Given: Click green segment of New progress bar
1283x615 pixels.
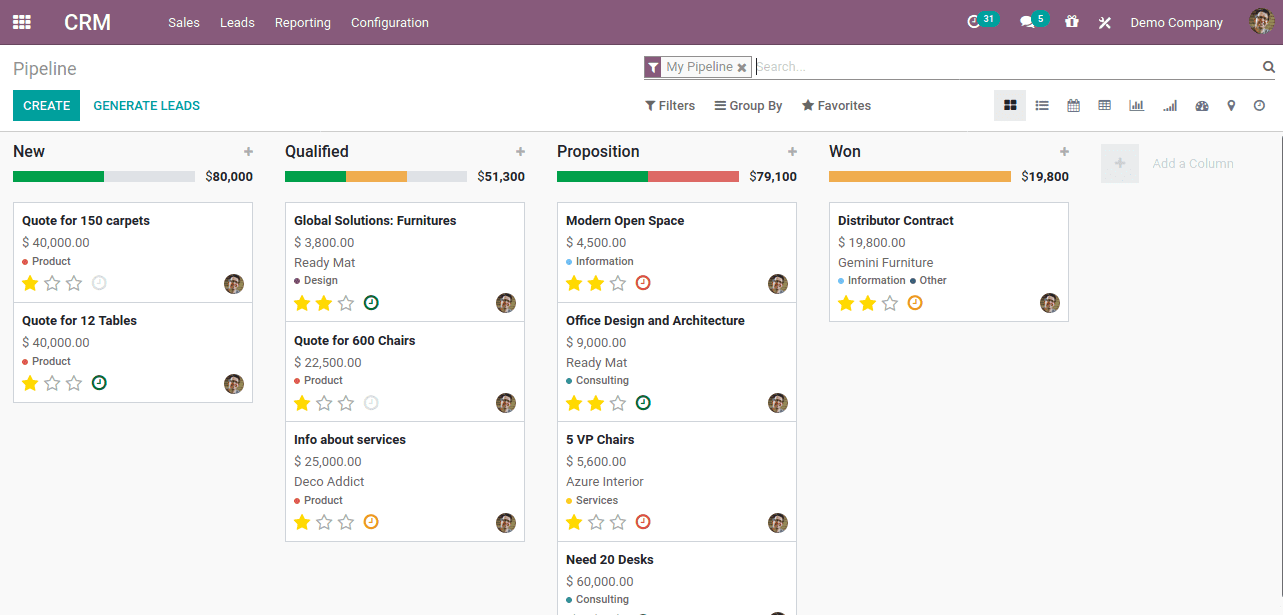Looking at the screenshot, I should (58, 176).
